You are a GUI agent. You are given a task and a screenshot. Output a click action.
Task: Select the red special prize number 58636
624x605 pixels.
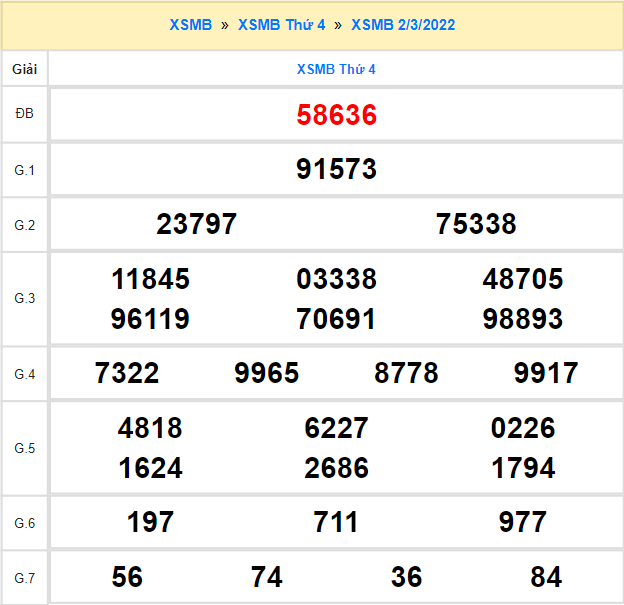click(336, 115)
